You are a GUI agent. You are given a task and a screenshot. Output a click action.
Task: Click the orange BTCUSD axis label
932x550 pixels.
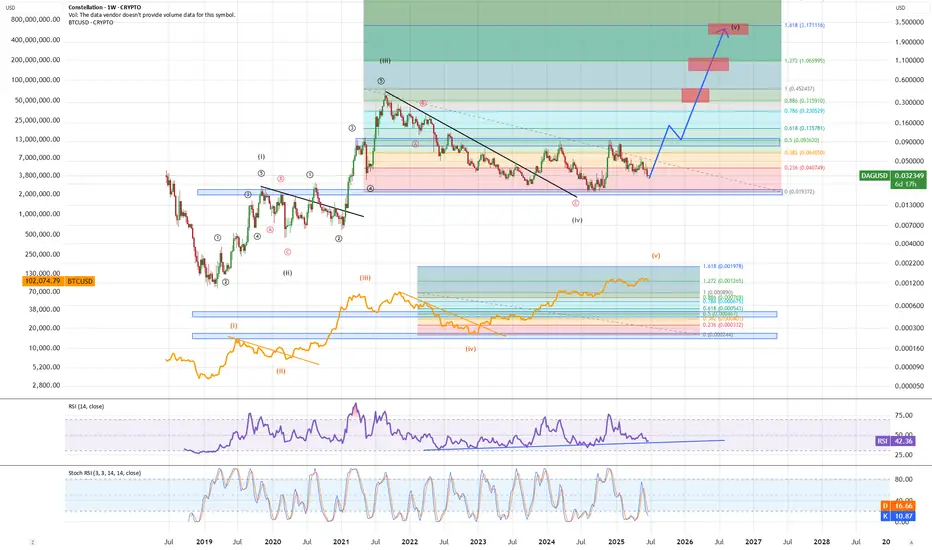coord(80,281)
